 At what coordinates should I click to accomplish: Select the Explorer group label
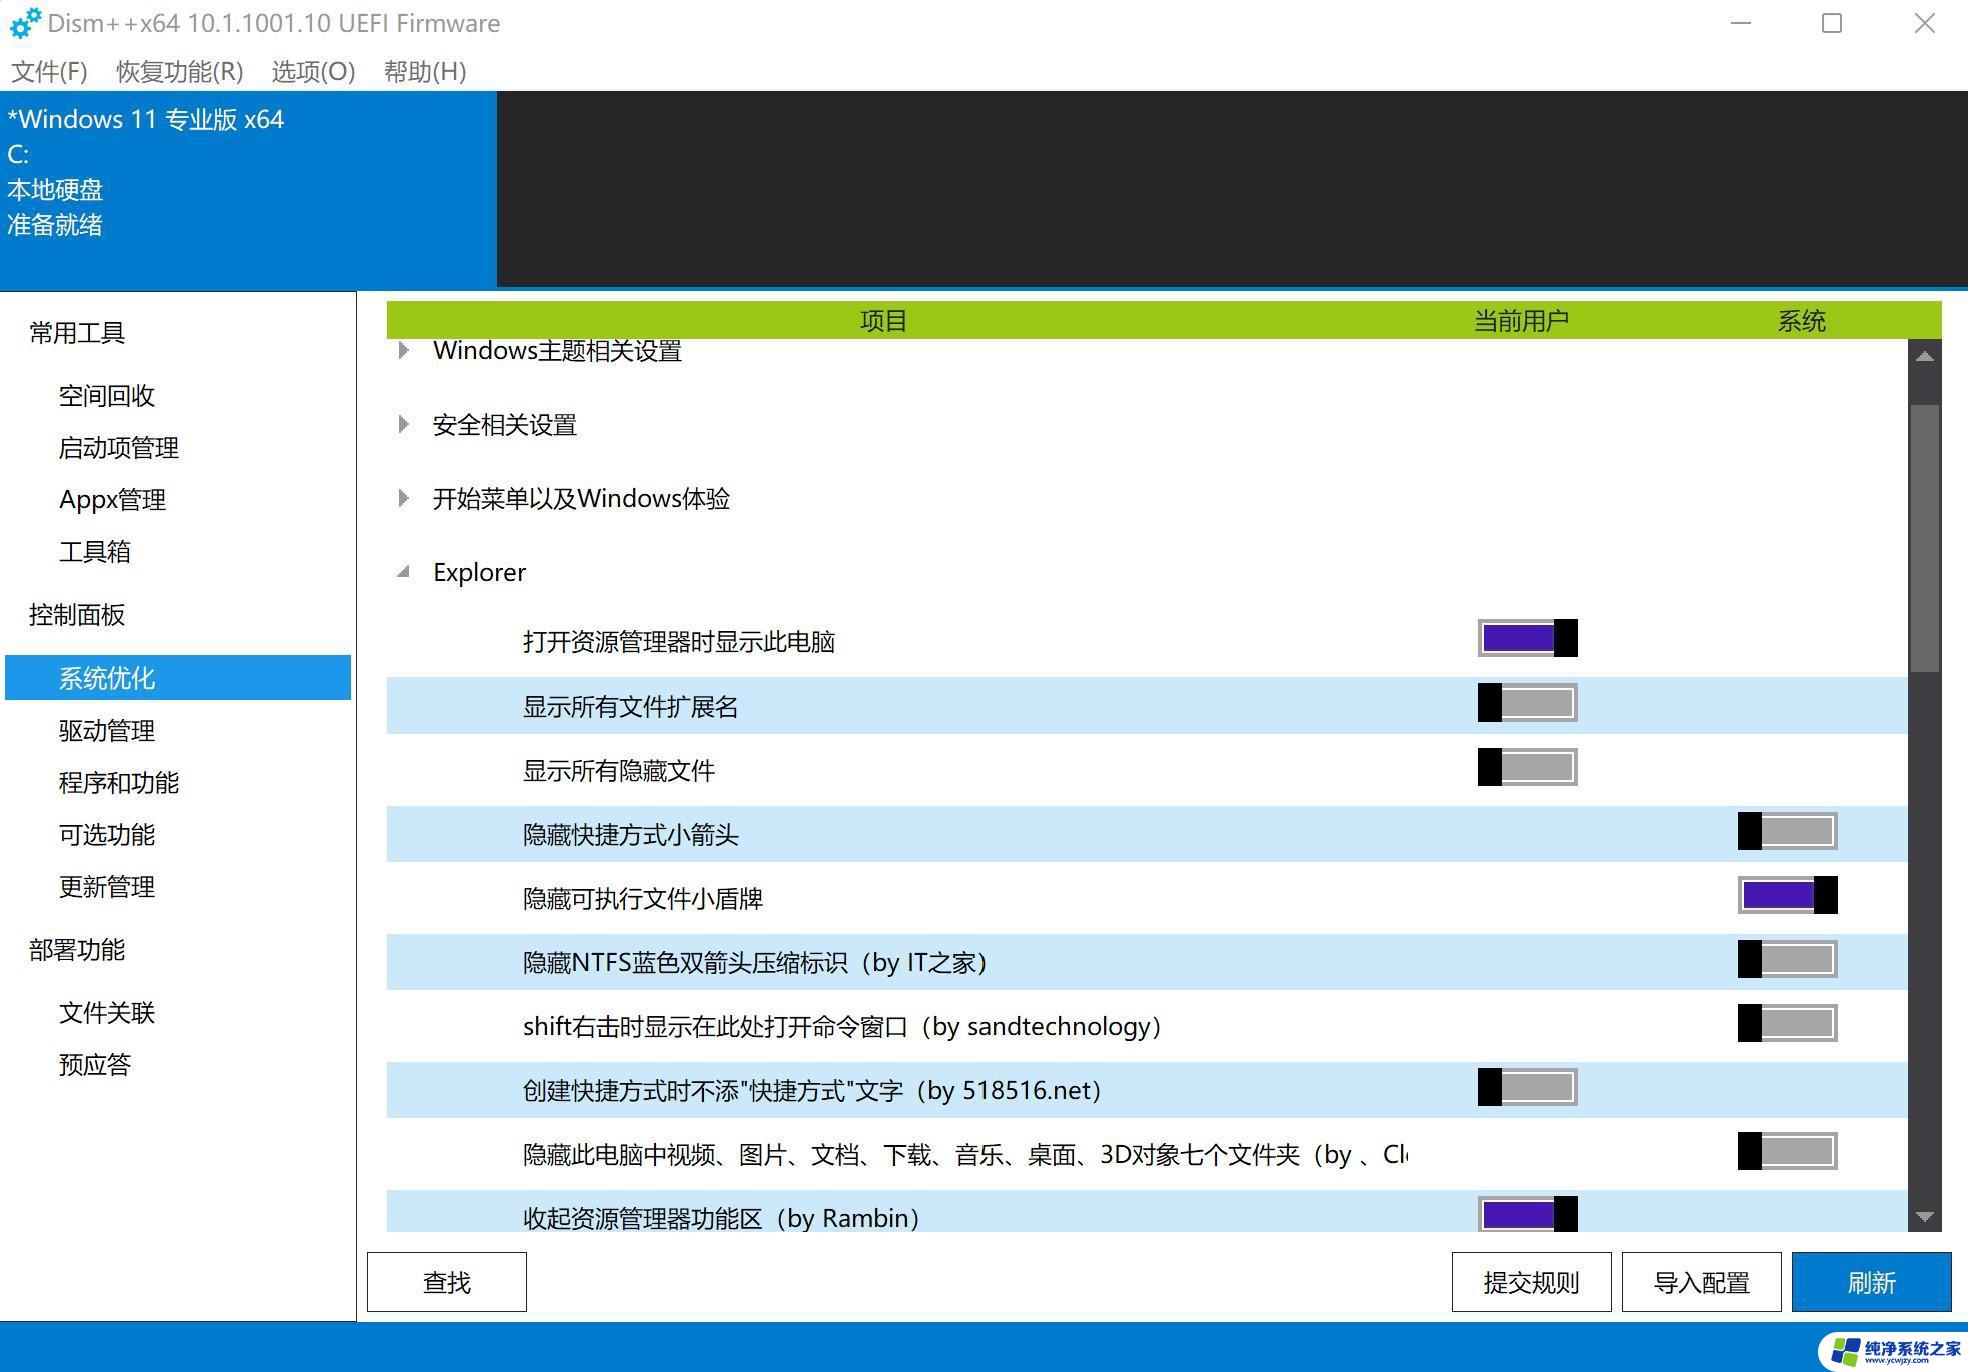(479, 572)
